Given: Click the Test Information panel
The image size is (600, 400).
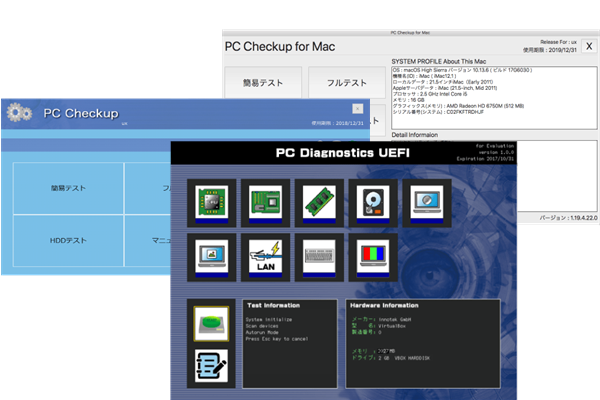Looking at the screenshot, I should (x=290, y=344).
